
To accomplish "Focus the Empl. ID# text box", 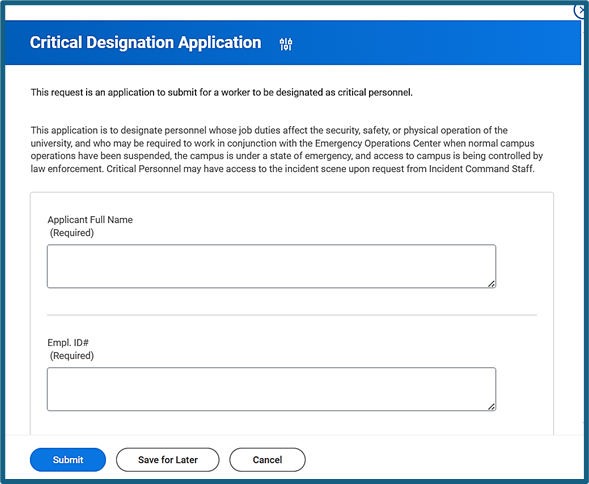I will point(271,389).
